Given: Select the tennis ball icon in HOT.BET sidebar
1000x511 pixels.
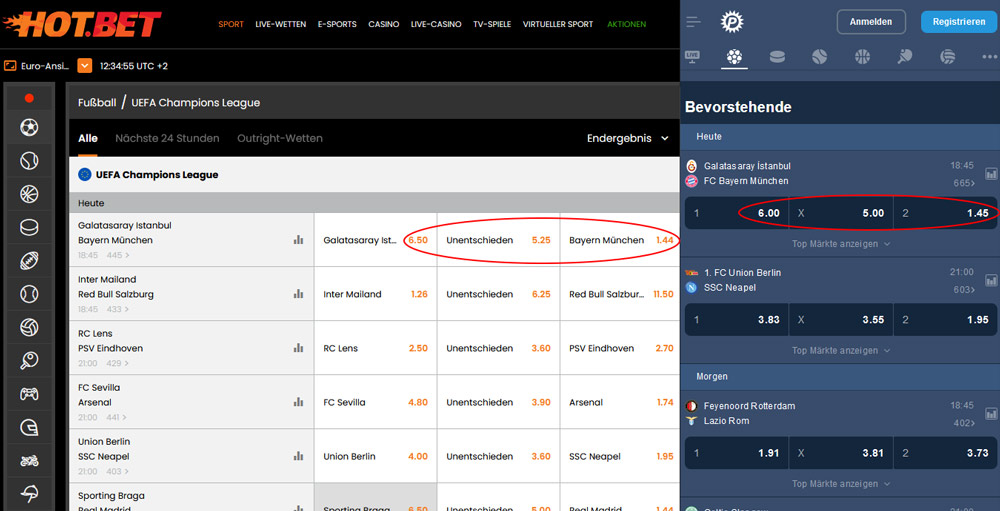Looking at the screenshot, I should coord(29,161).
